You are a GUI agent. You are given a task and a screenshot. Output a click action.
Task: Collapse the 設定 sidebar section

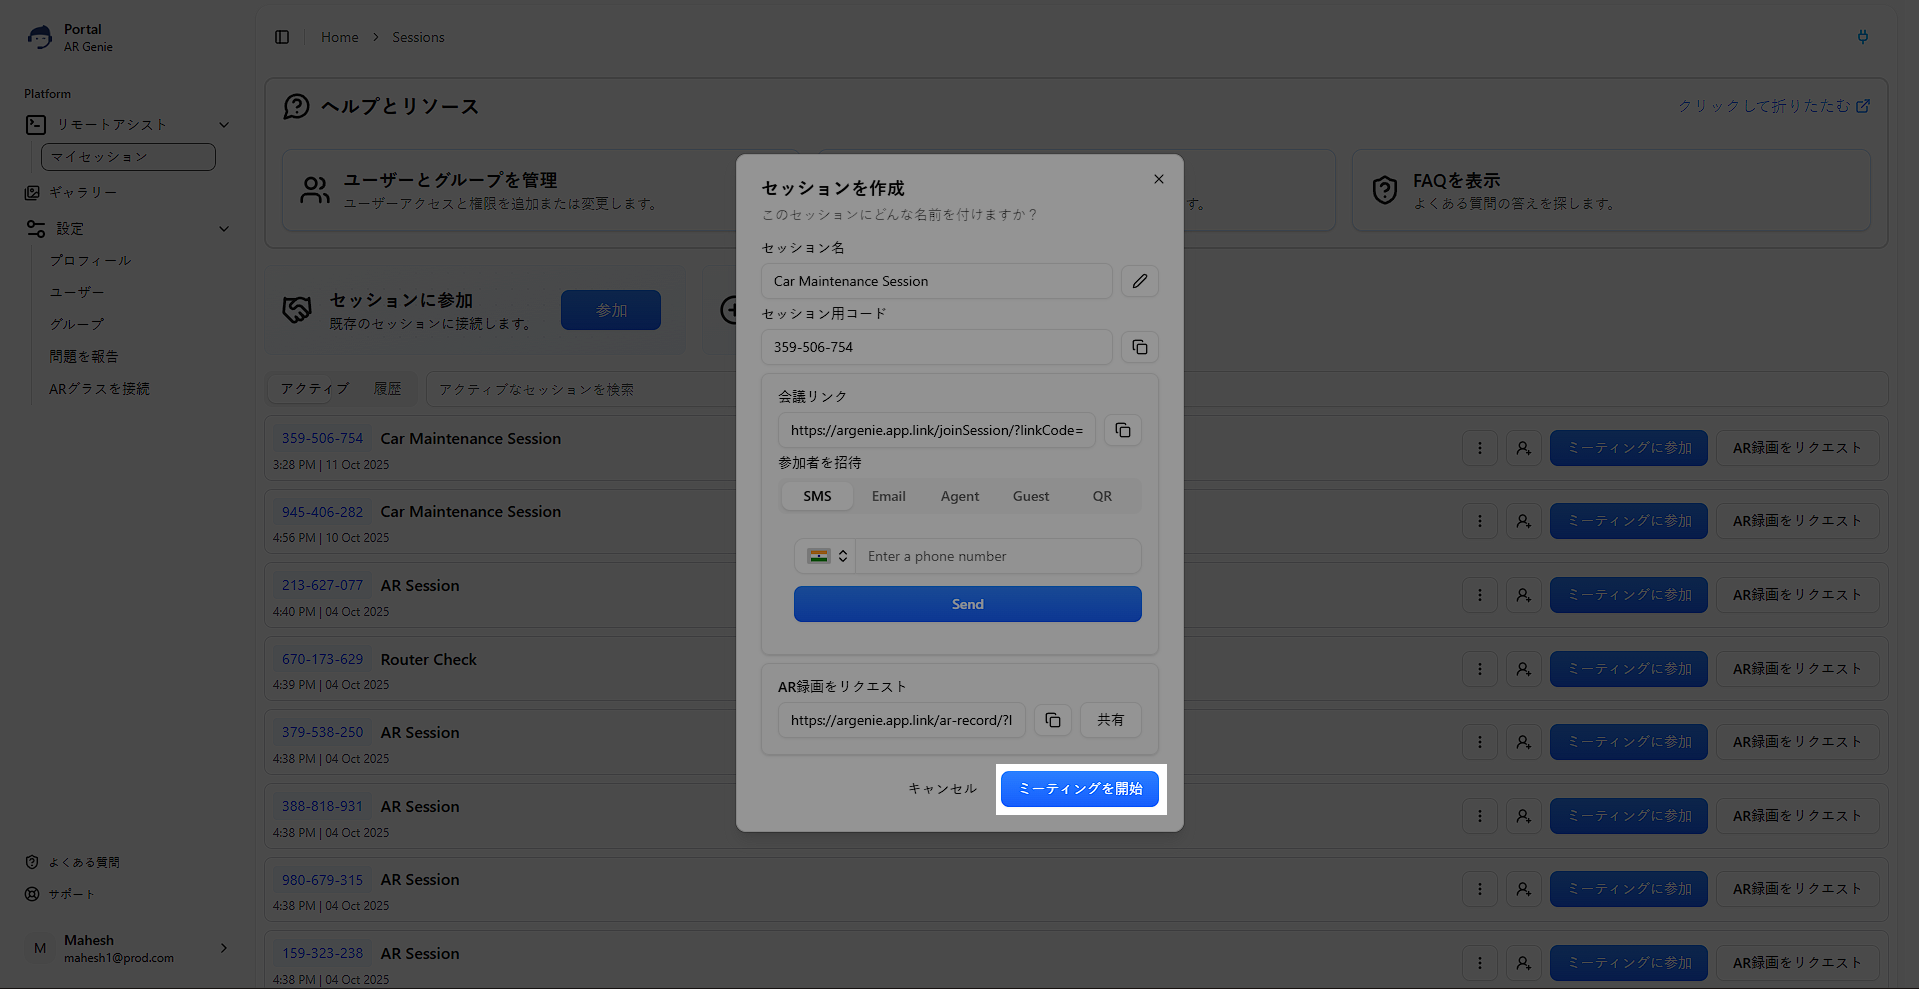click(224, 229)
